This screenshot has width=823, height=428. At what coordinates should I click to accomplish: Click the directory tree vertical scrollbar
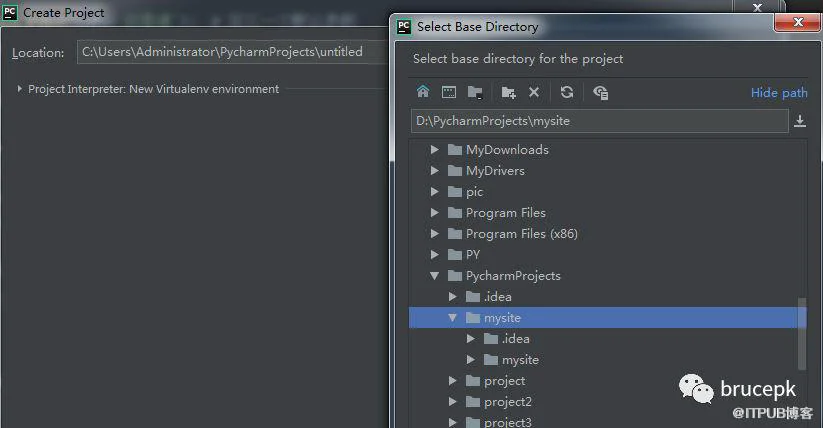tap(801, 333)
